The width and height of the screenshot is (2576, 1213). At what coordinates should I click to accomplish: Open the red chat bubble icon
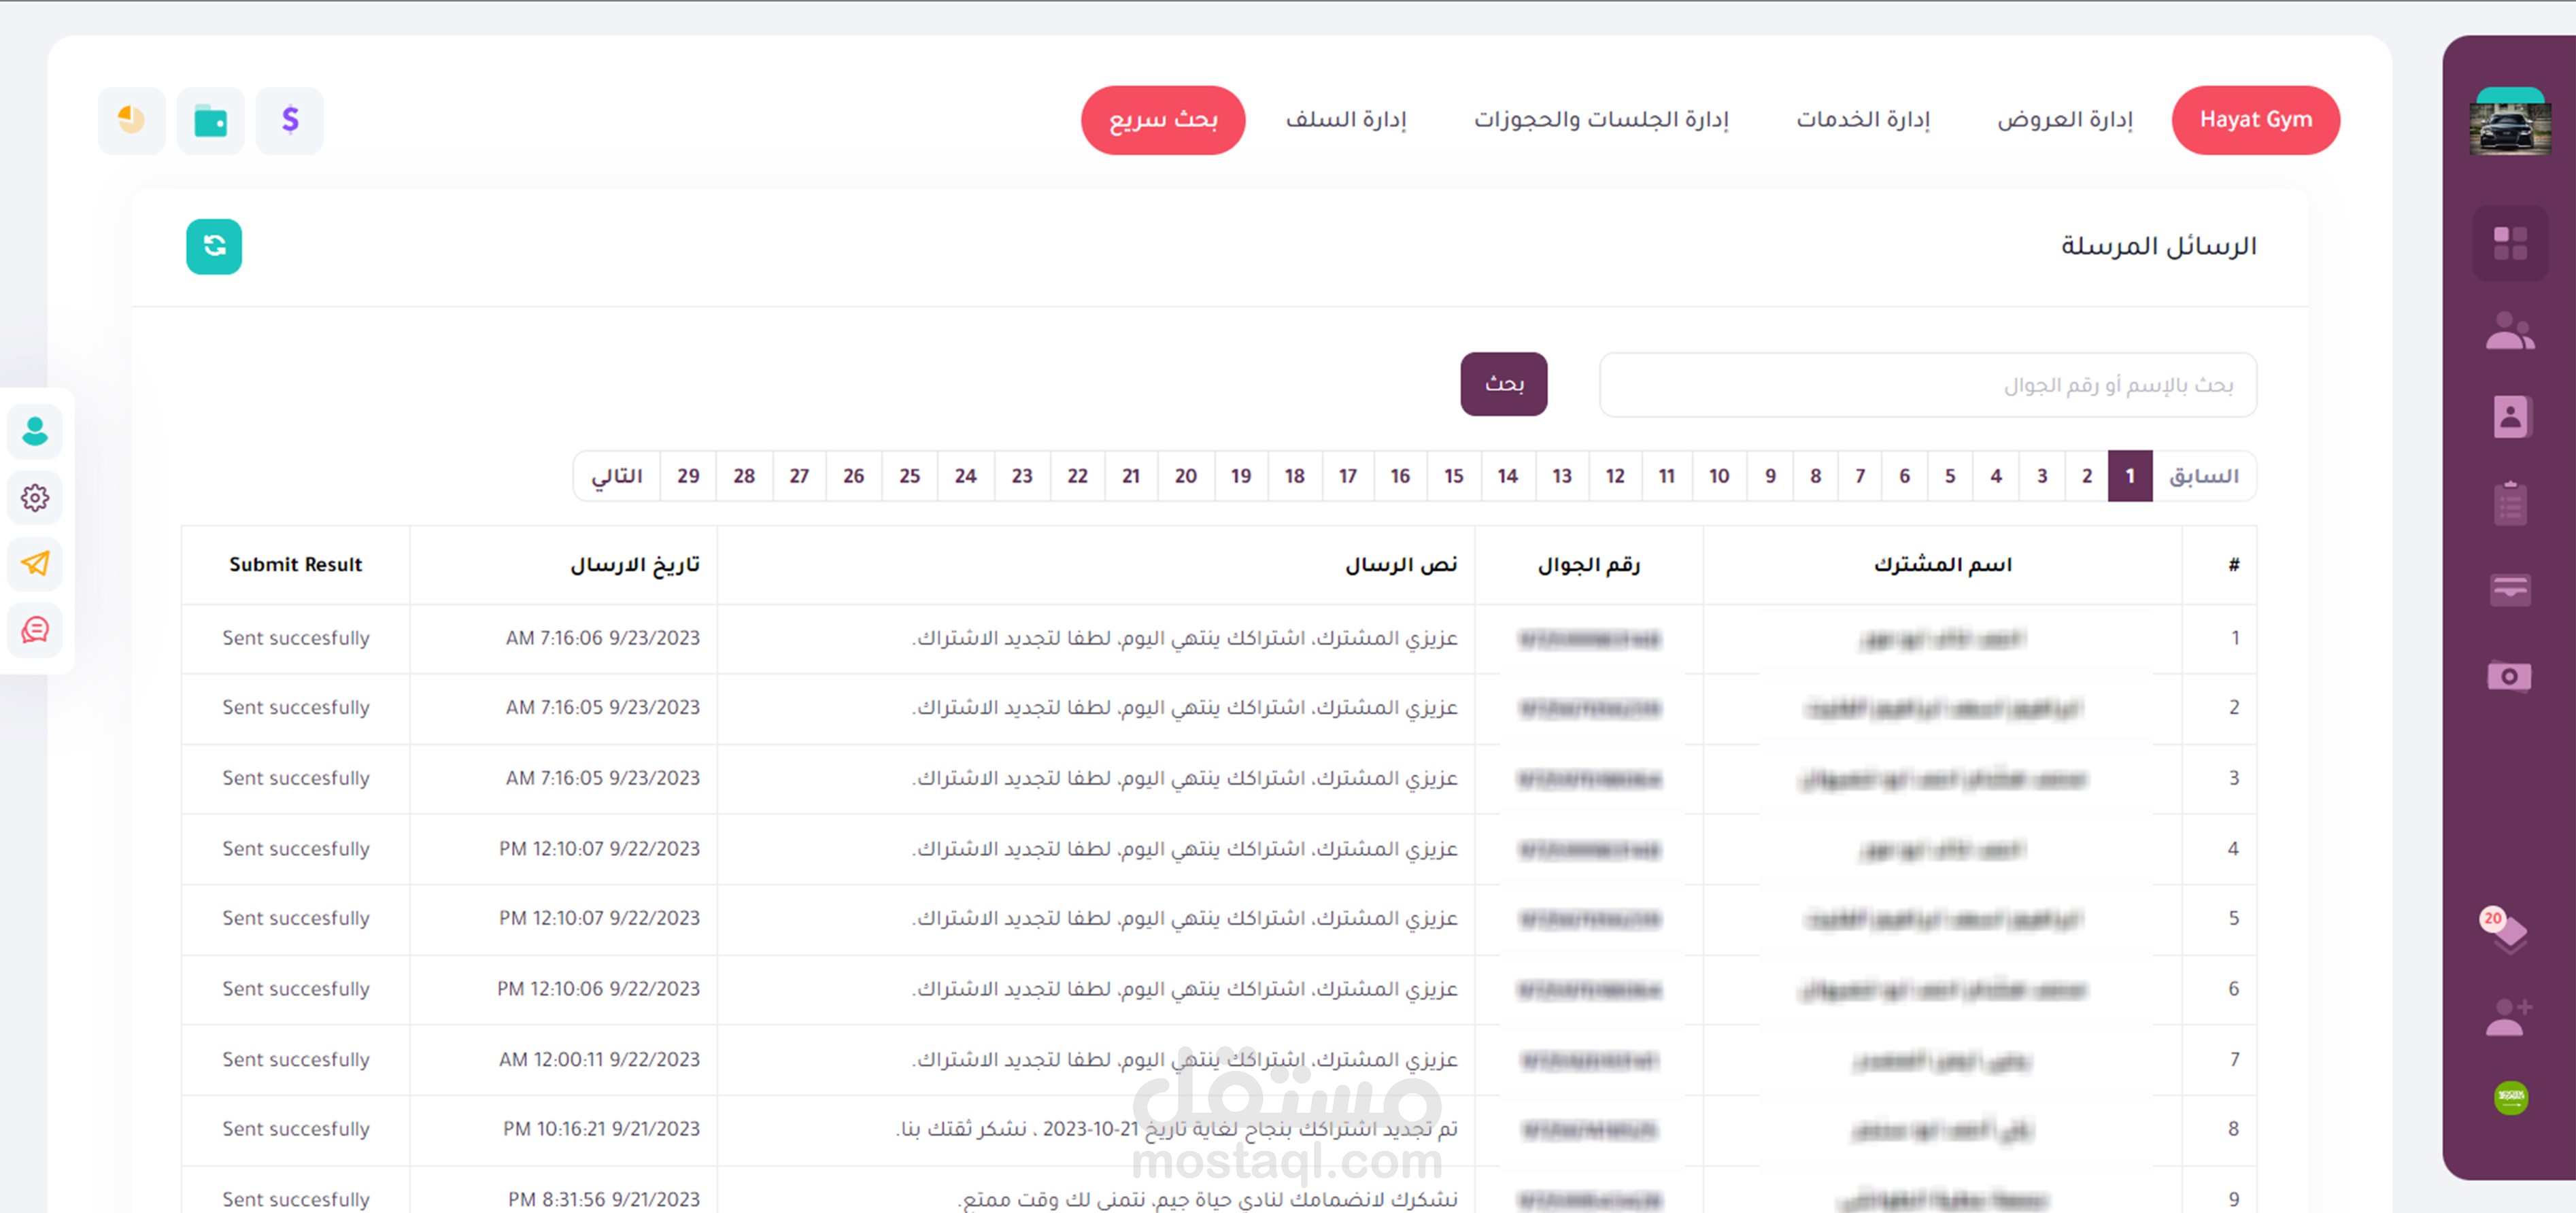[x=35, y=629]
